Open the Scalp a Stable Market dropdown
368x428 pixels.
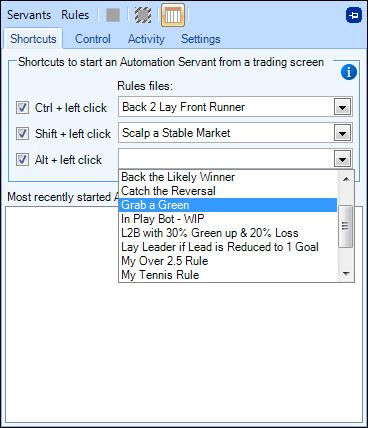tap(342, 133)
